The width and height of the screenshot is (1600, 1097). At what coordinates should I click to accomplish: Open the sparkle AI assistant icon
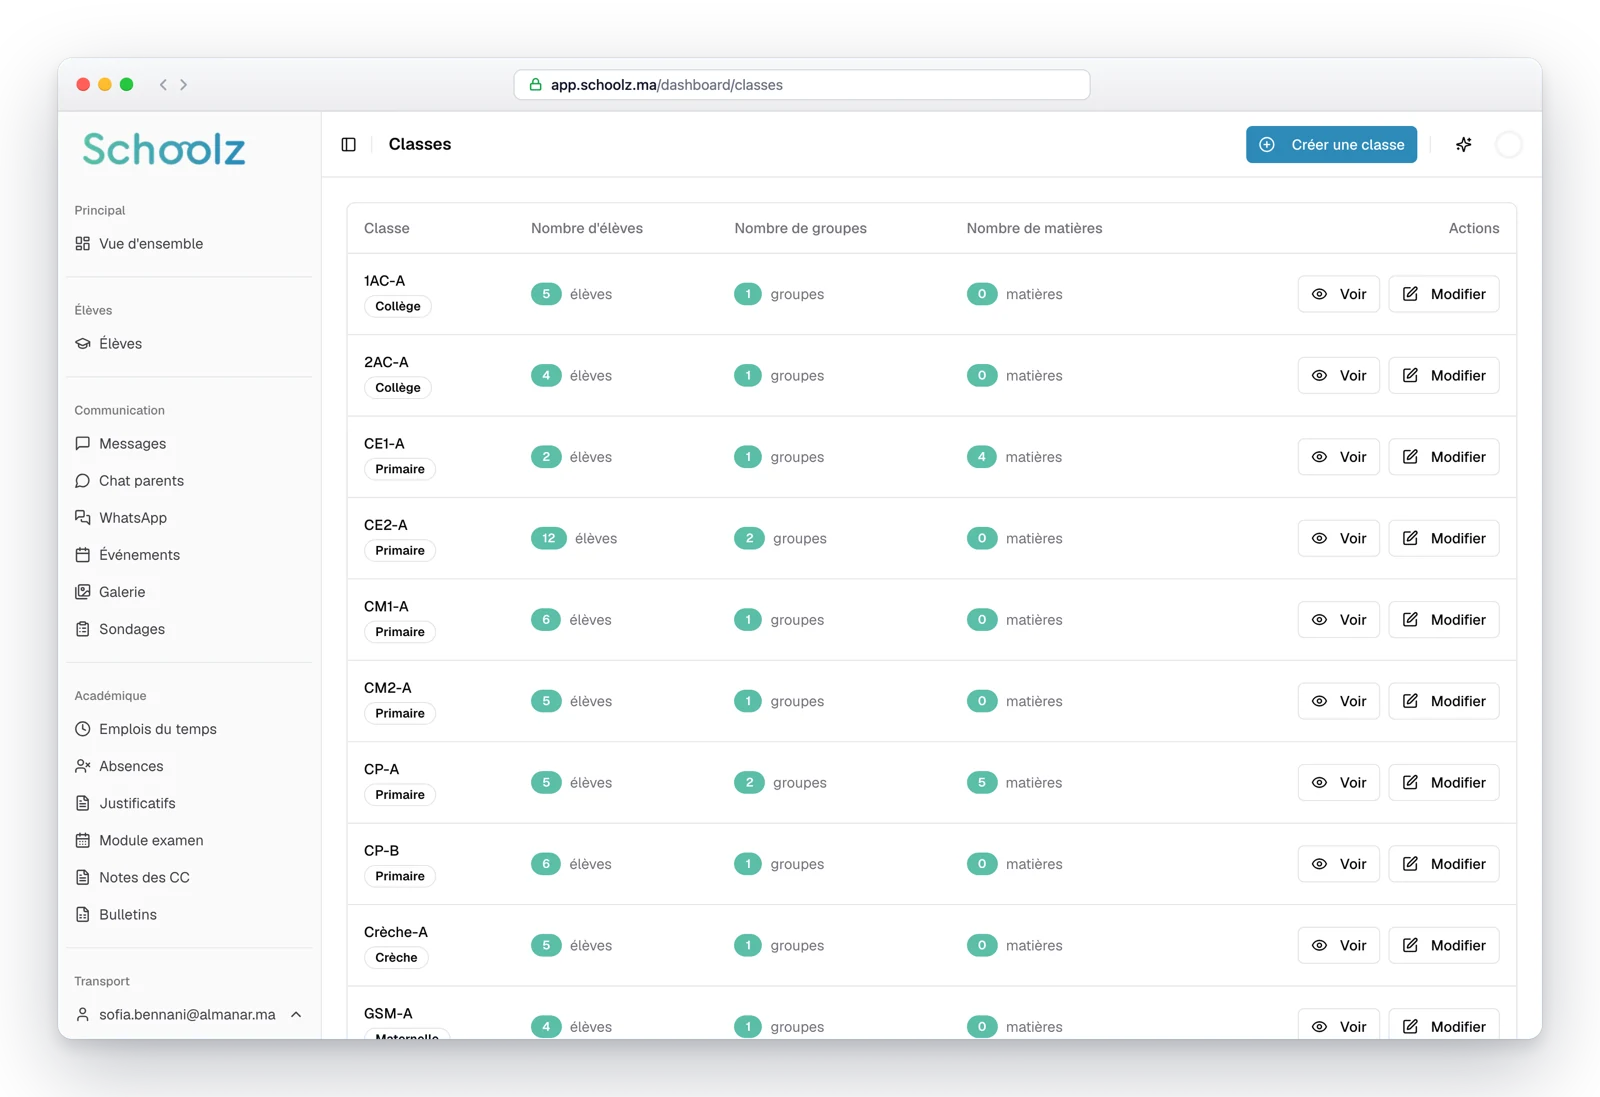point(1464,144)
